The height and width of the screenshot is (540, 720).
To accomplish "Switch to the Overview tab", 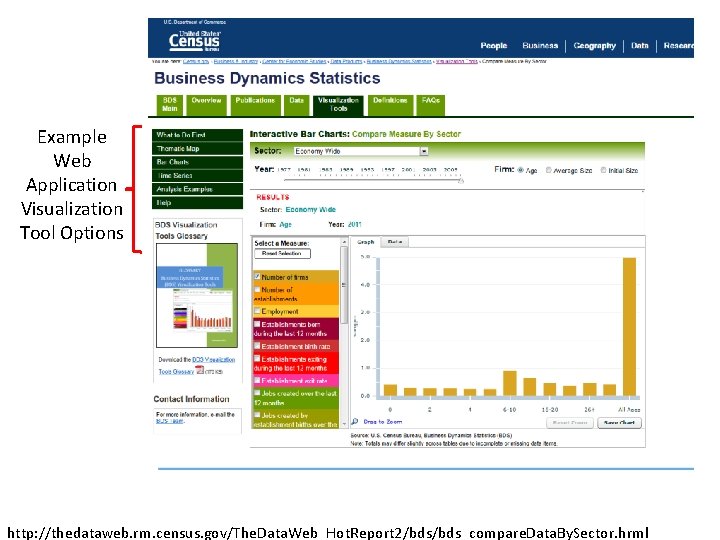I will click(x=206, y=105).
